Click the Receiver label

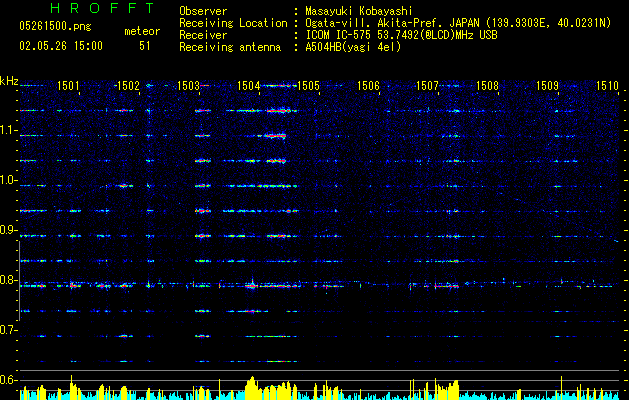(x=203, y=35)
